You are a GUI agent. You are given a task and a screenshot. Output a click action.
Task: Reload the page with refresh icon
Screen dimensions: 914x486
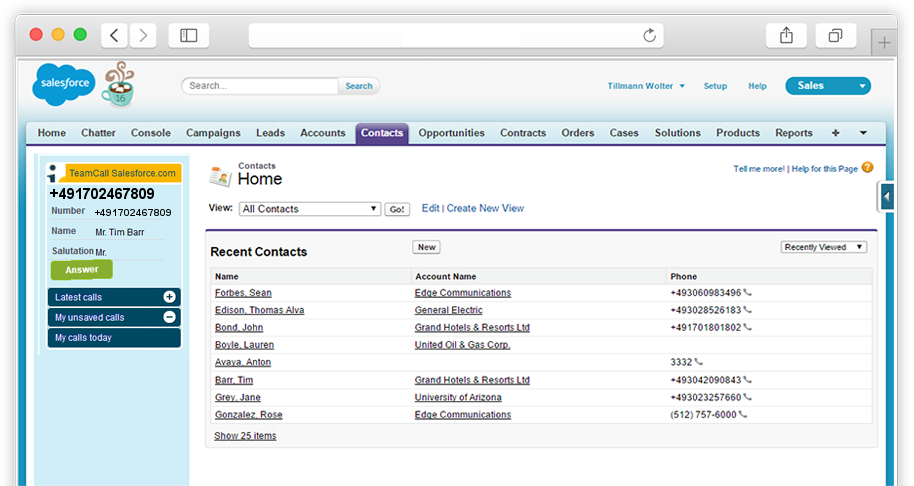click(x=649, y=36)
